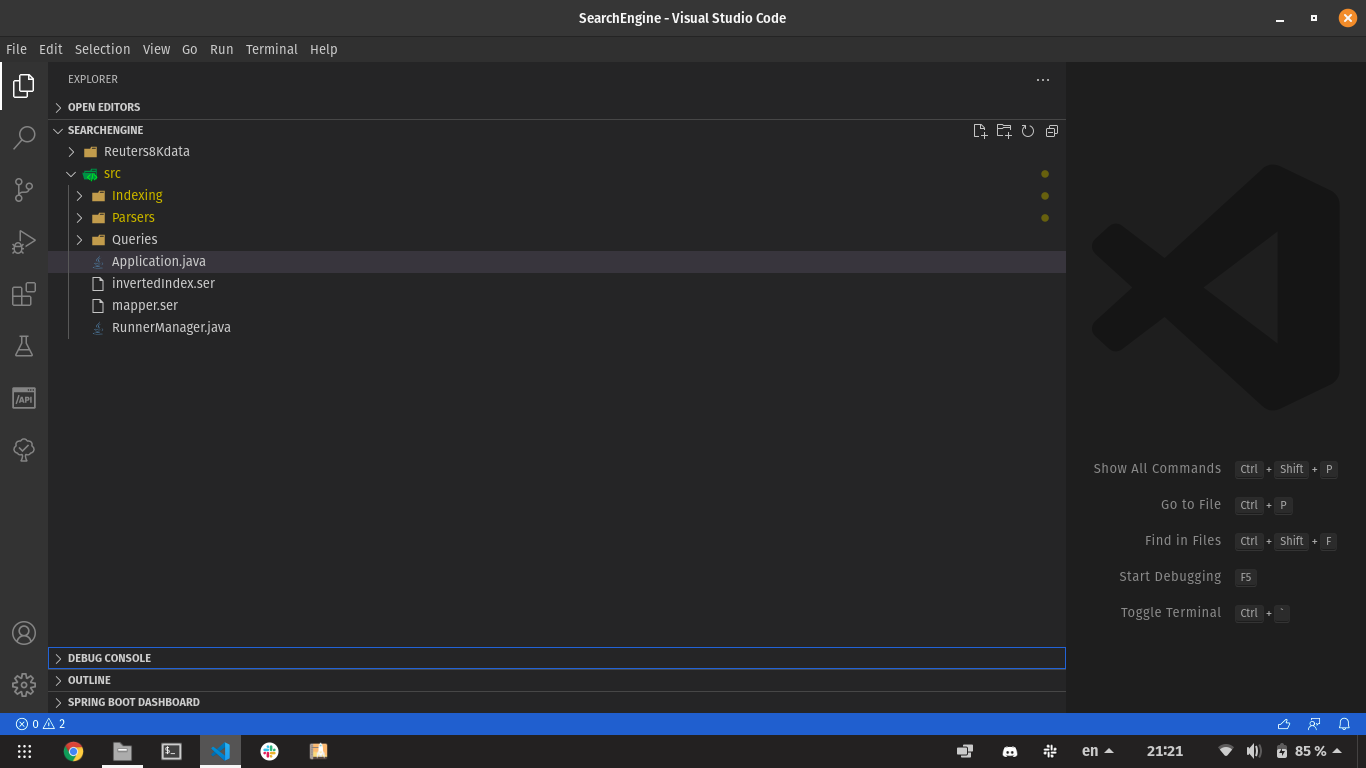1366x768 pixels.
Task: Open the Run menu
Action: pos(222,49)
